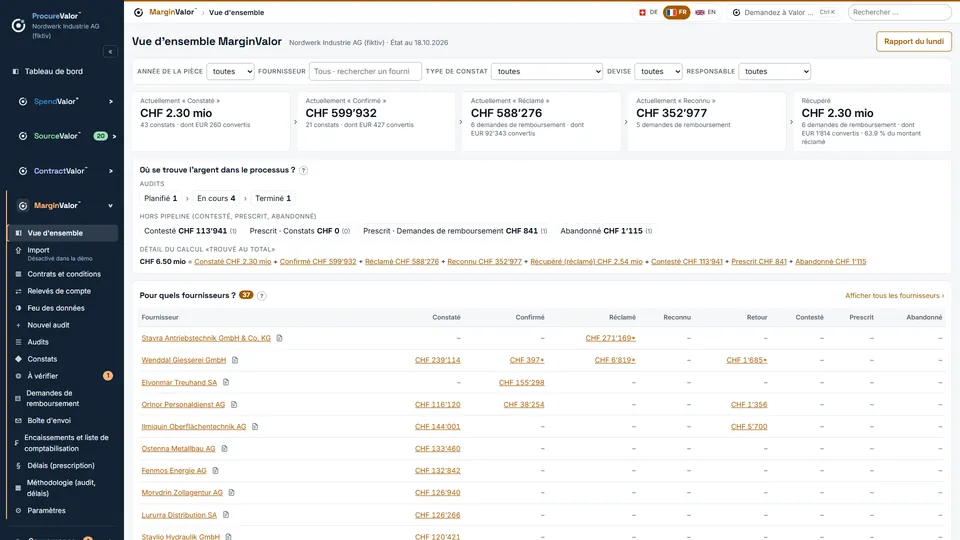Viewport: 960px width, 540px height.
Task: Expand the ContractValor menu chevron
Action: pyautogui.click(x=111, y=171)
